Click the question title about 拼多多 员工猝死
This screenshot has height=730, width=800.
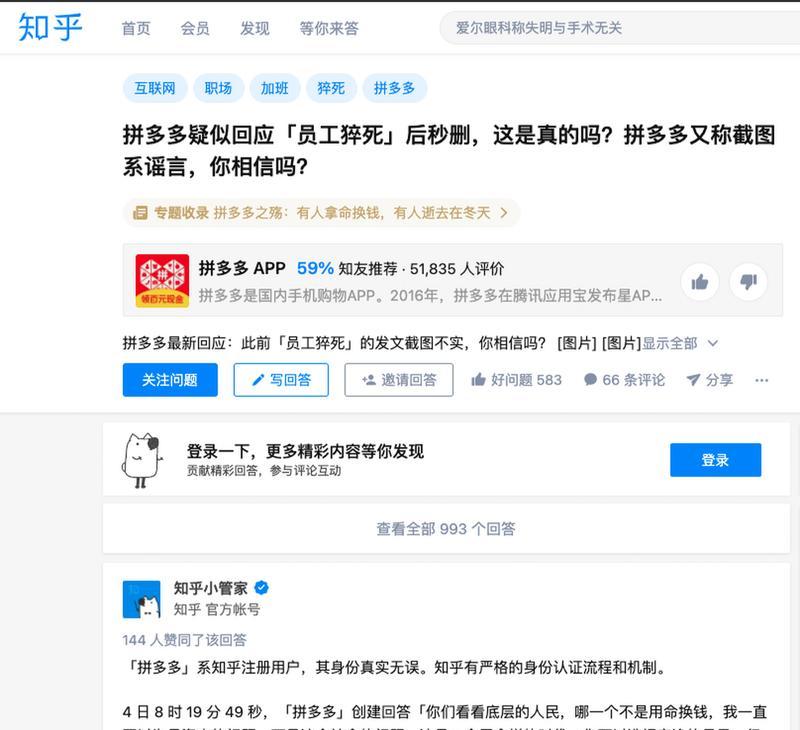(x=449, y=150)
